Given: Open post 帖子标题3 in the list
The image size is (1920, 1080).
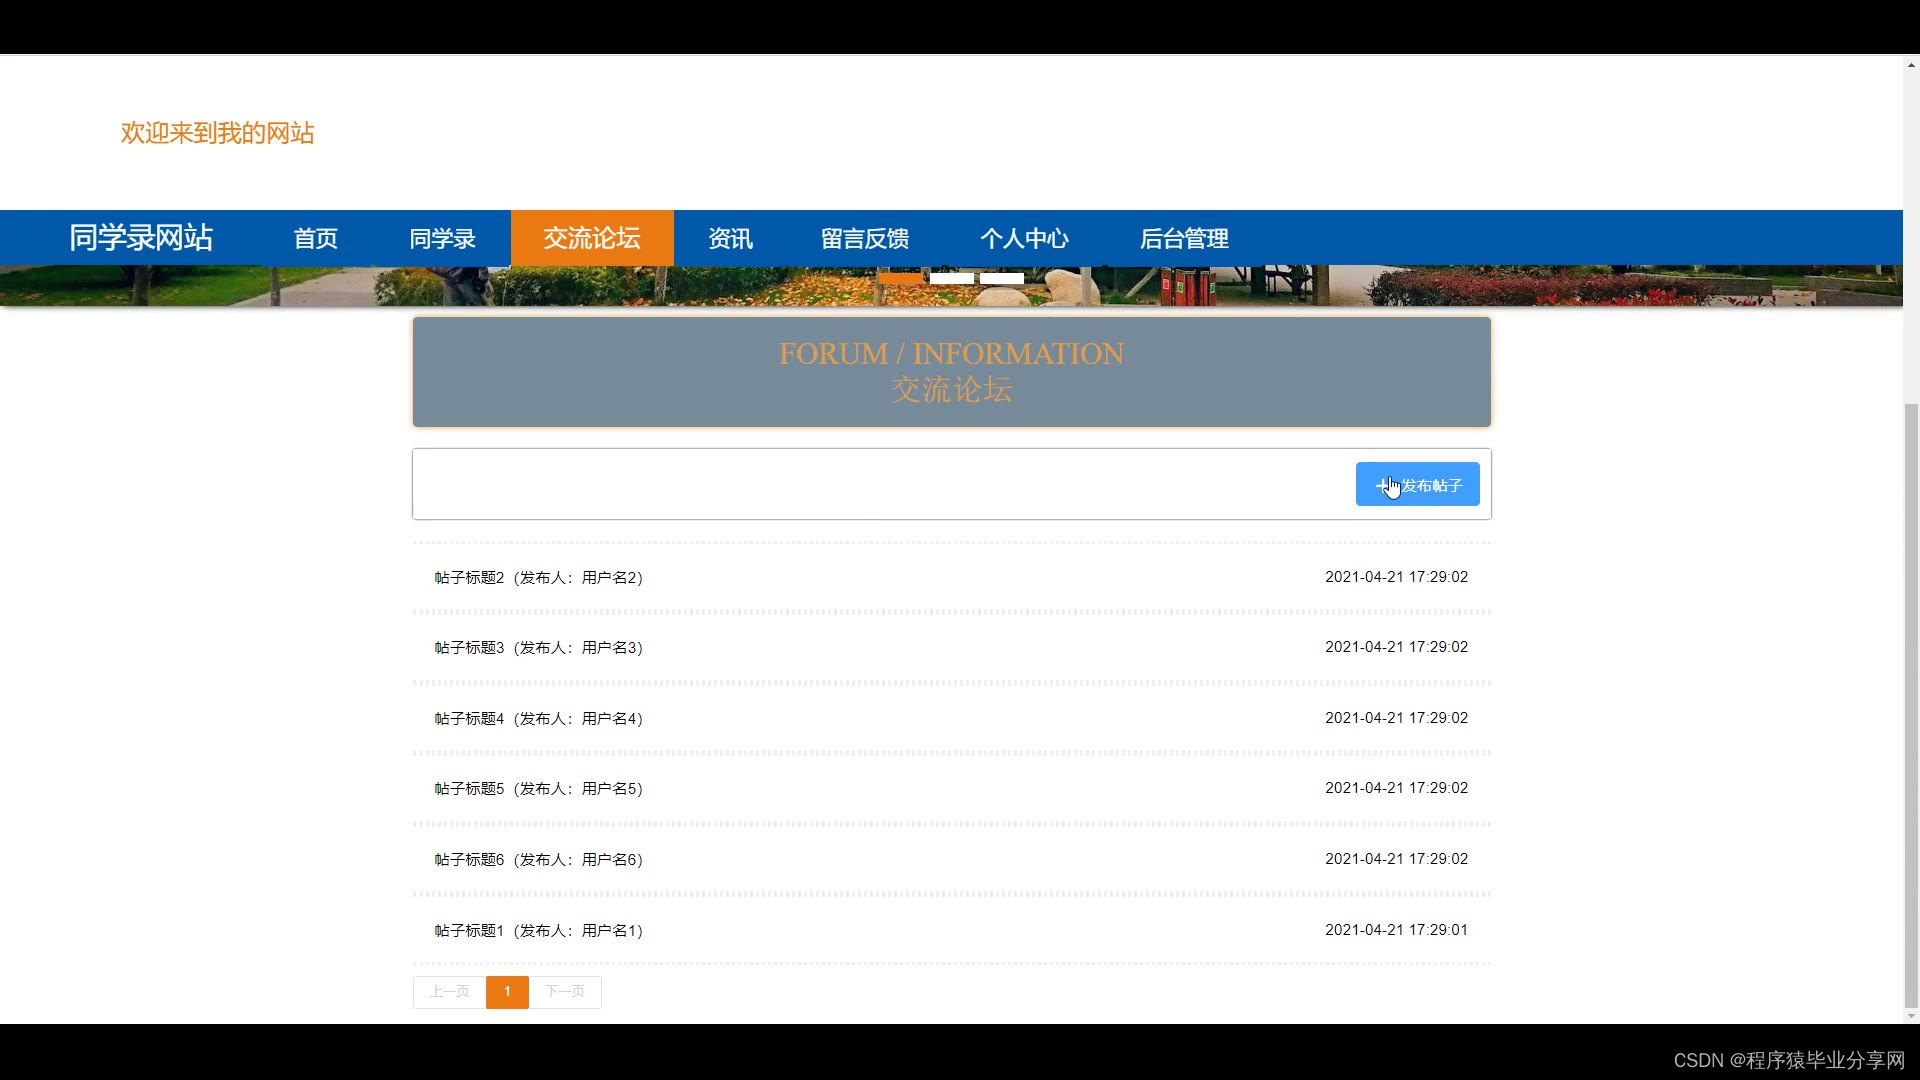Looking at the screenshot, I should (x=538, y=648).
